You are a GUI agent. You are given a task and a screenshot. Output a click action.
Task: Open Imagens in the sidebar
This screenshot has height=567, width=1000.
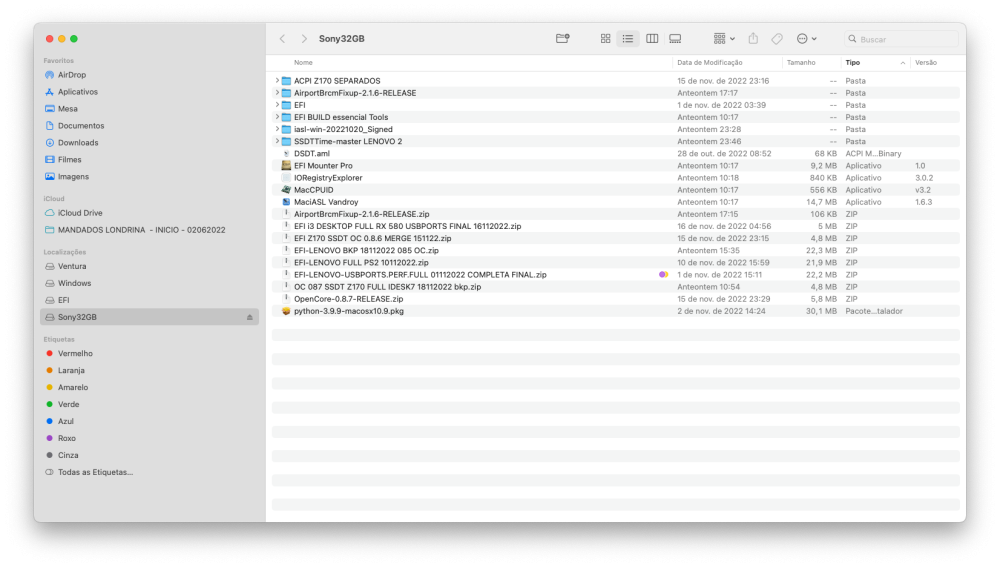[73, 177]
